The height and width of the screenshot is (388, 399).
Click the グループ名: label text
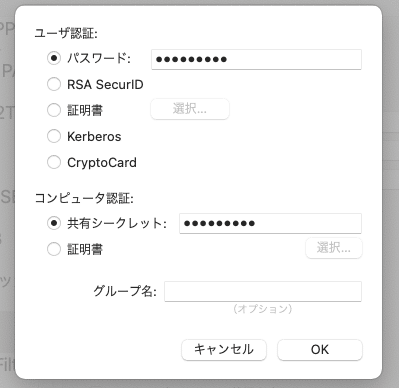click(125, 291)
